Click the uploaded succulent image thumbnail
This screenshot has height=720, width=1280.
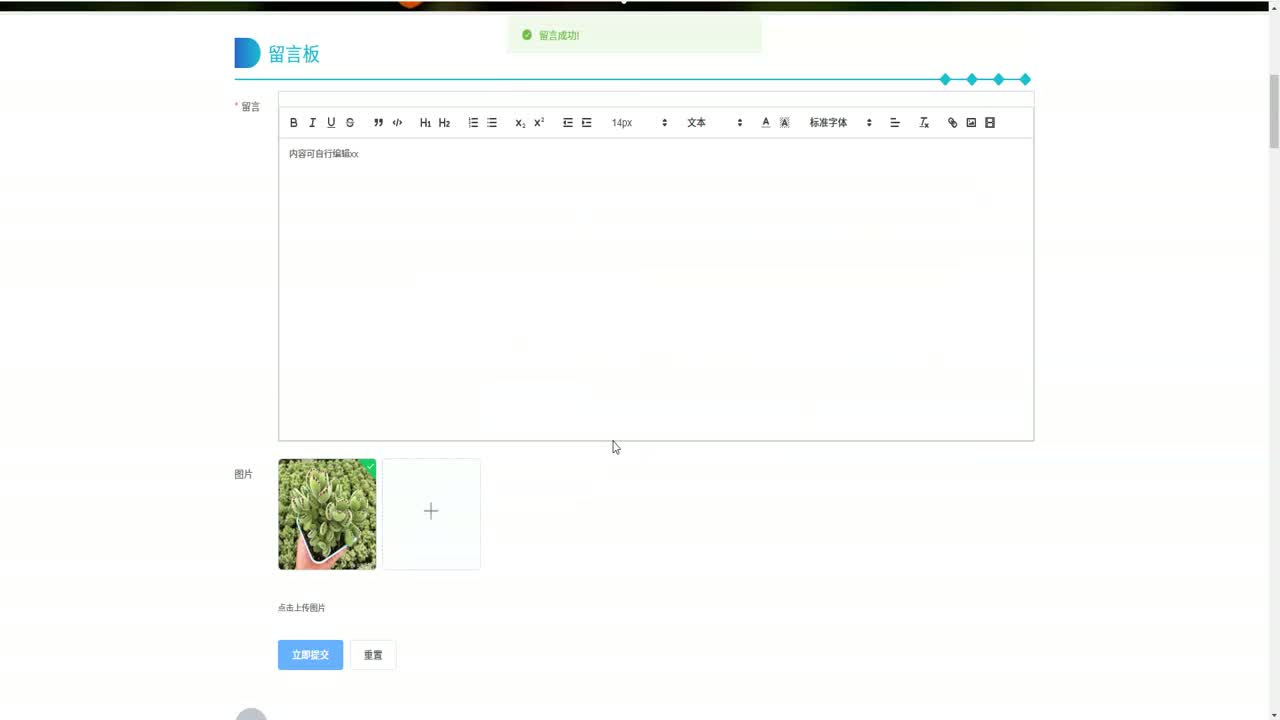click(327, 514)
